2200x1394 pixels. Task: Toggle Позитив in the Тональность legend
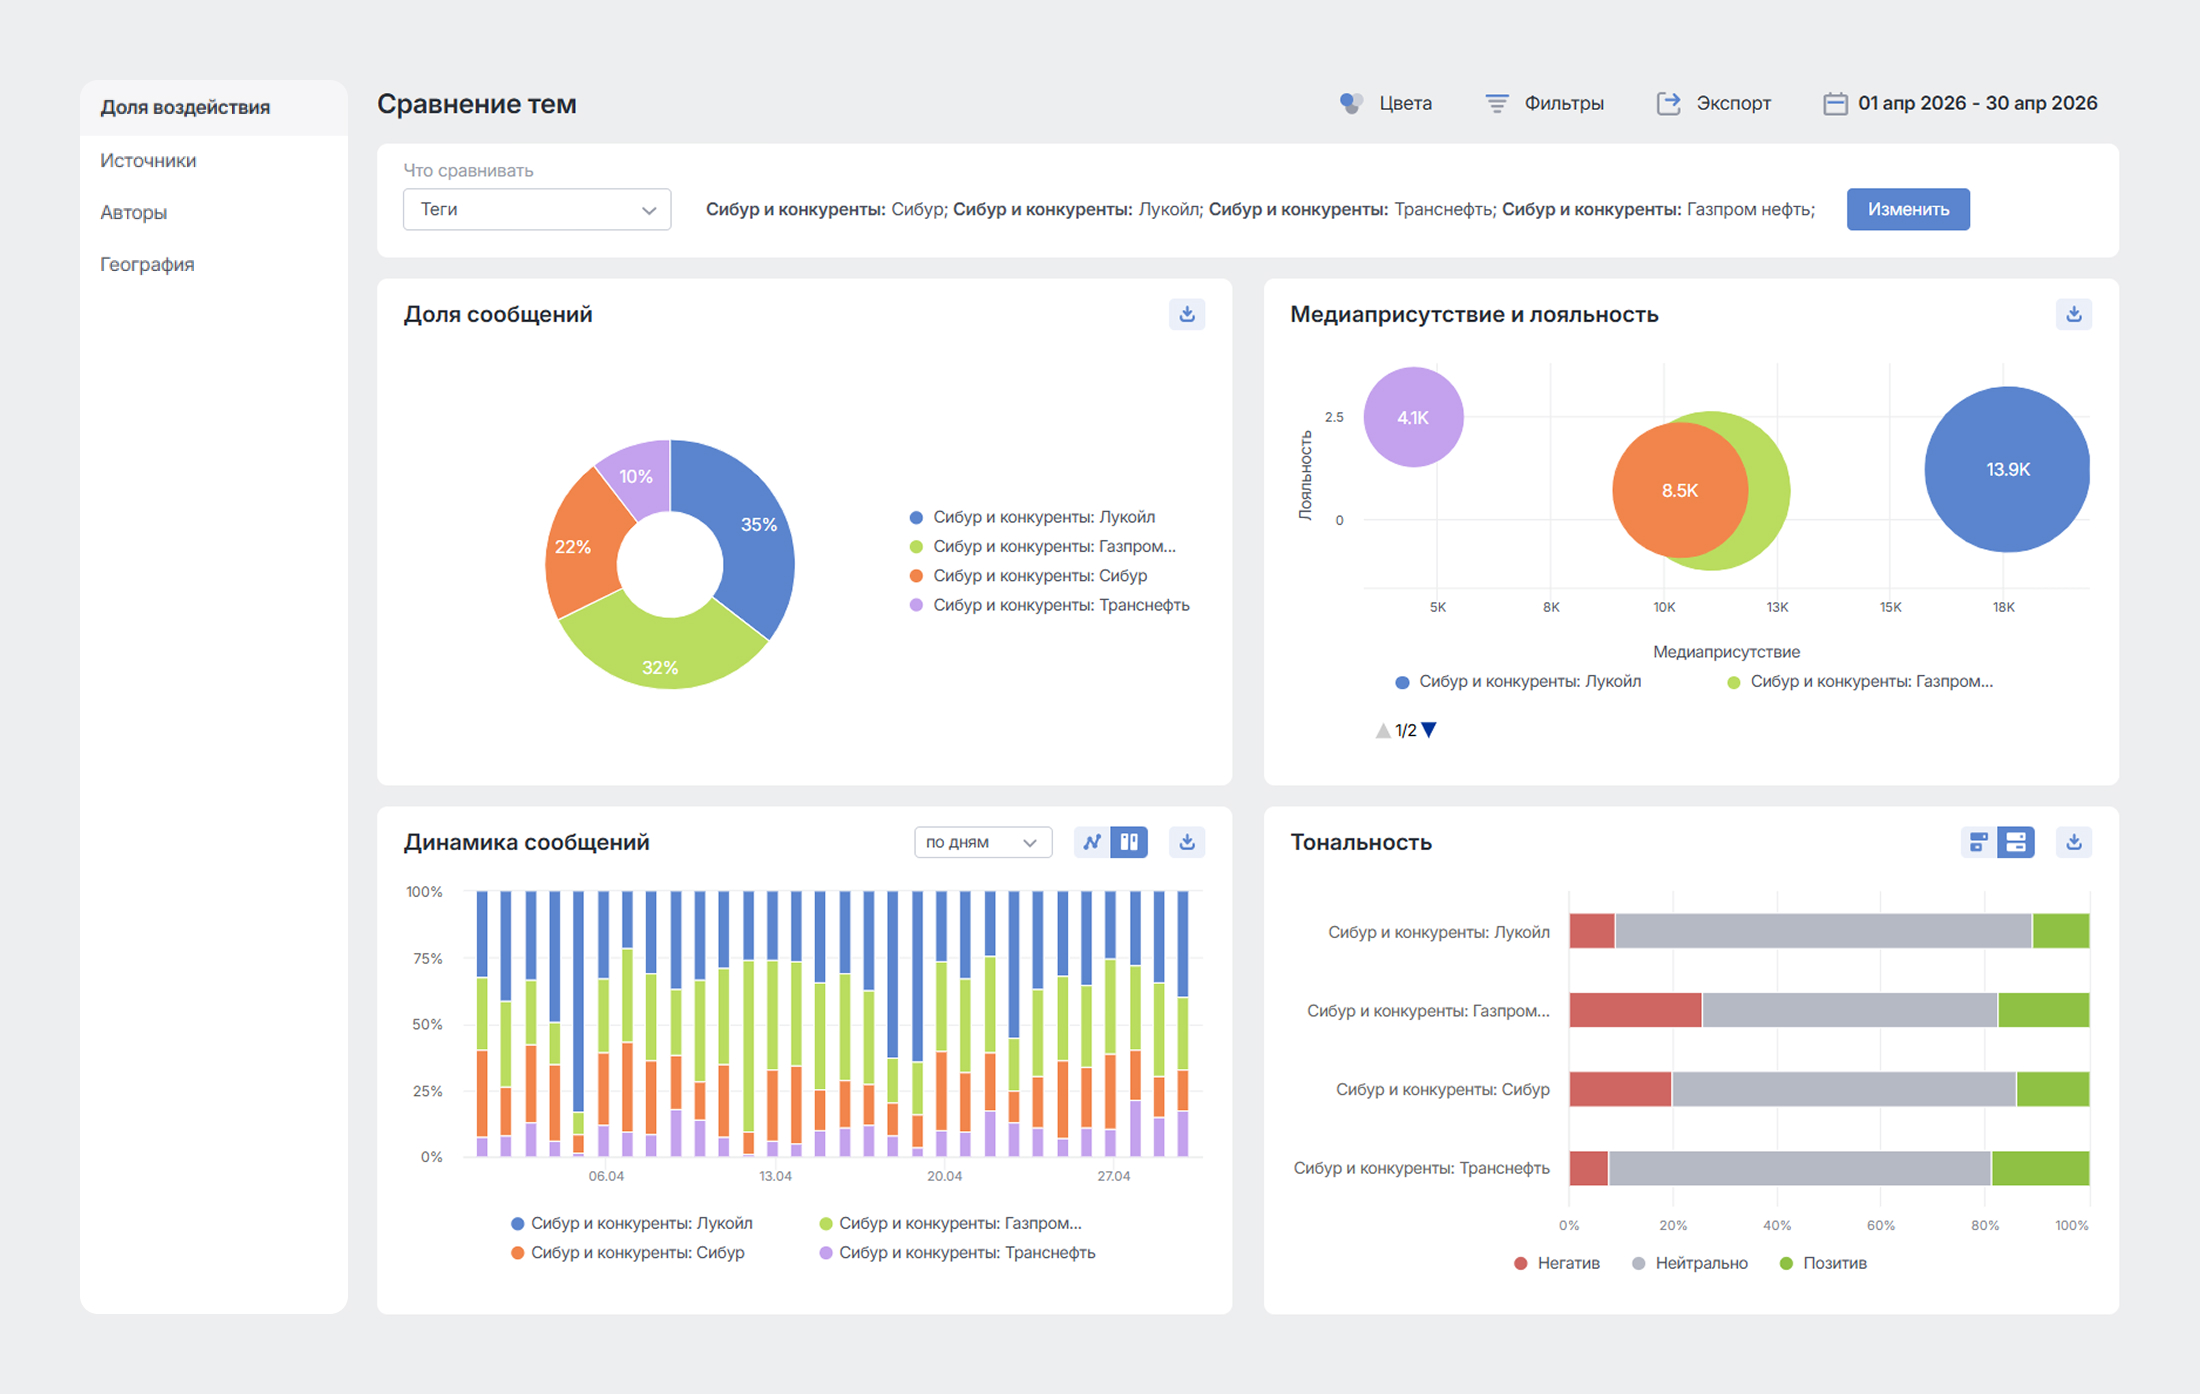click(x=1823, y=1263)
